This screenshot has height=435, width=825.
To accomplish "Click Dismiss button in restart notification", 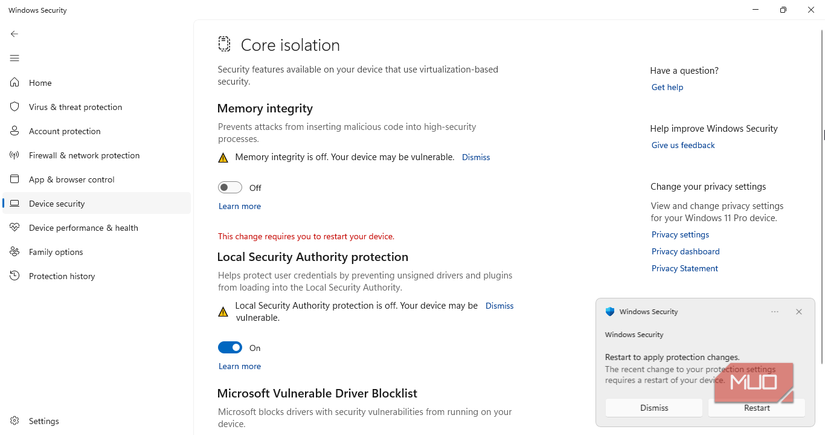I will (654, 408).
